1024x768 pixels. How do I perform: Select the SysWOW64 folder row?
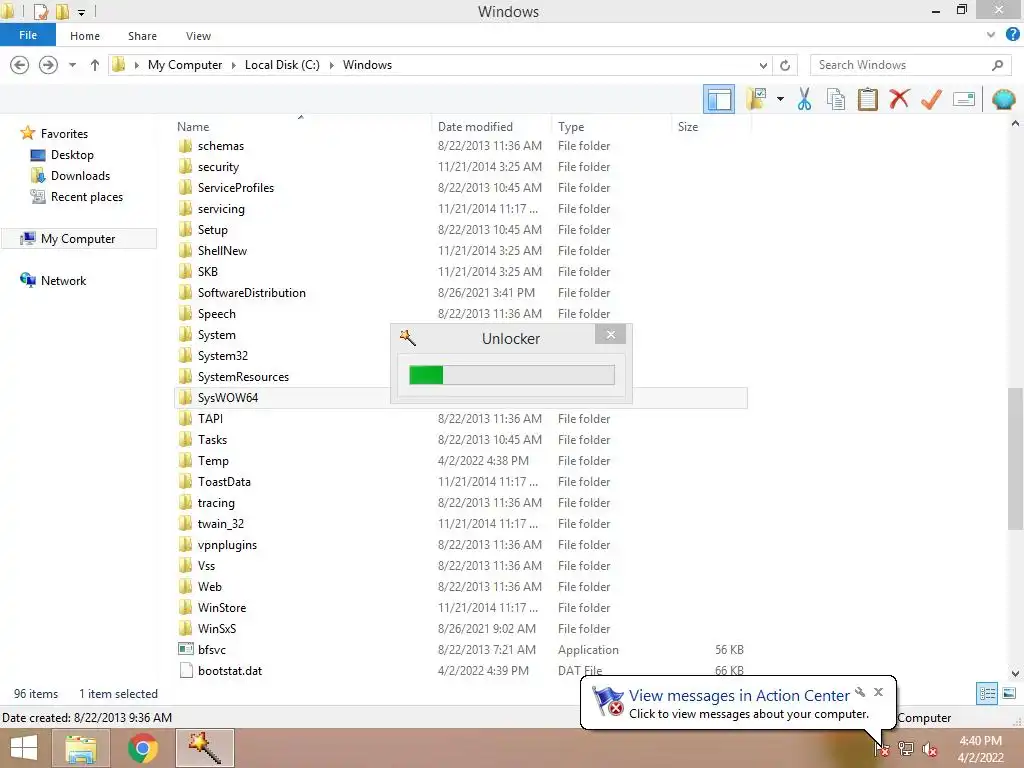(x=460, y=398)
